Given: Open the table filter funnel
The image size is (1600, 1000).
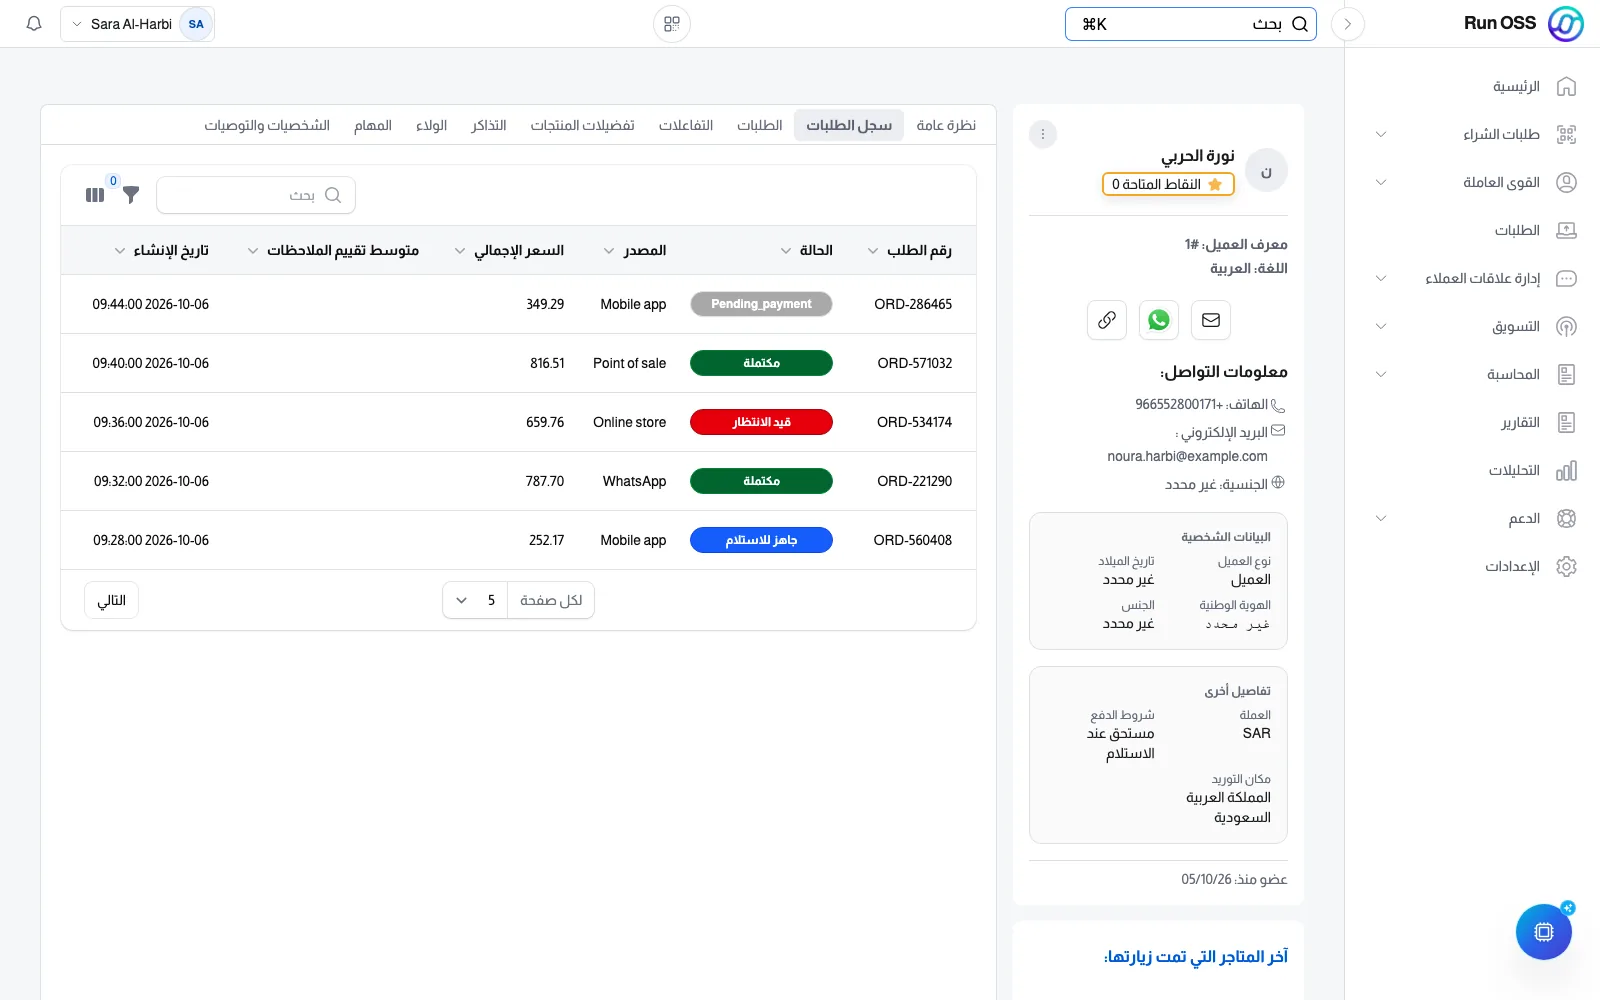Looking at the screenshot, I should point(131,195).
